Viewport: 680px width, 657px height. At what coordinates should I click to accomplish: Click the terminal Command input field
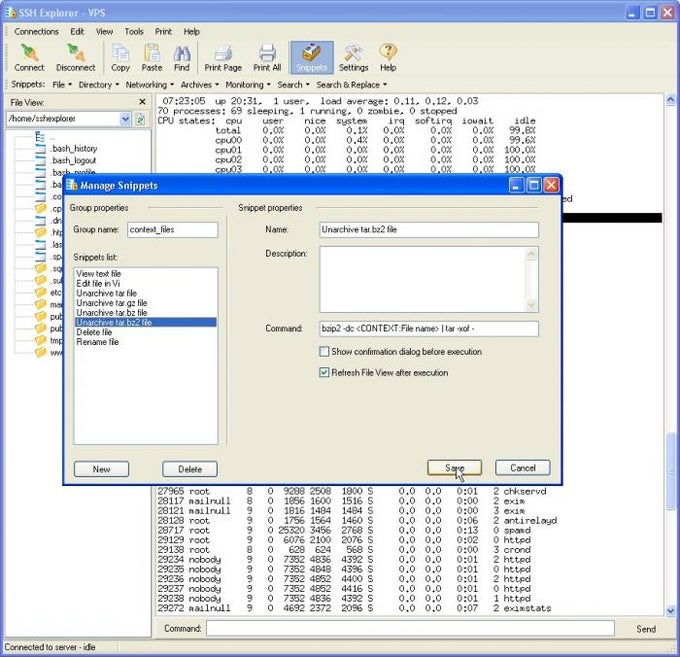click(x=410, y=628)
